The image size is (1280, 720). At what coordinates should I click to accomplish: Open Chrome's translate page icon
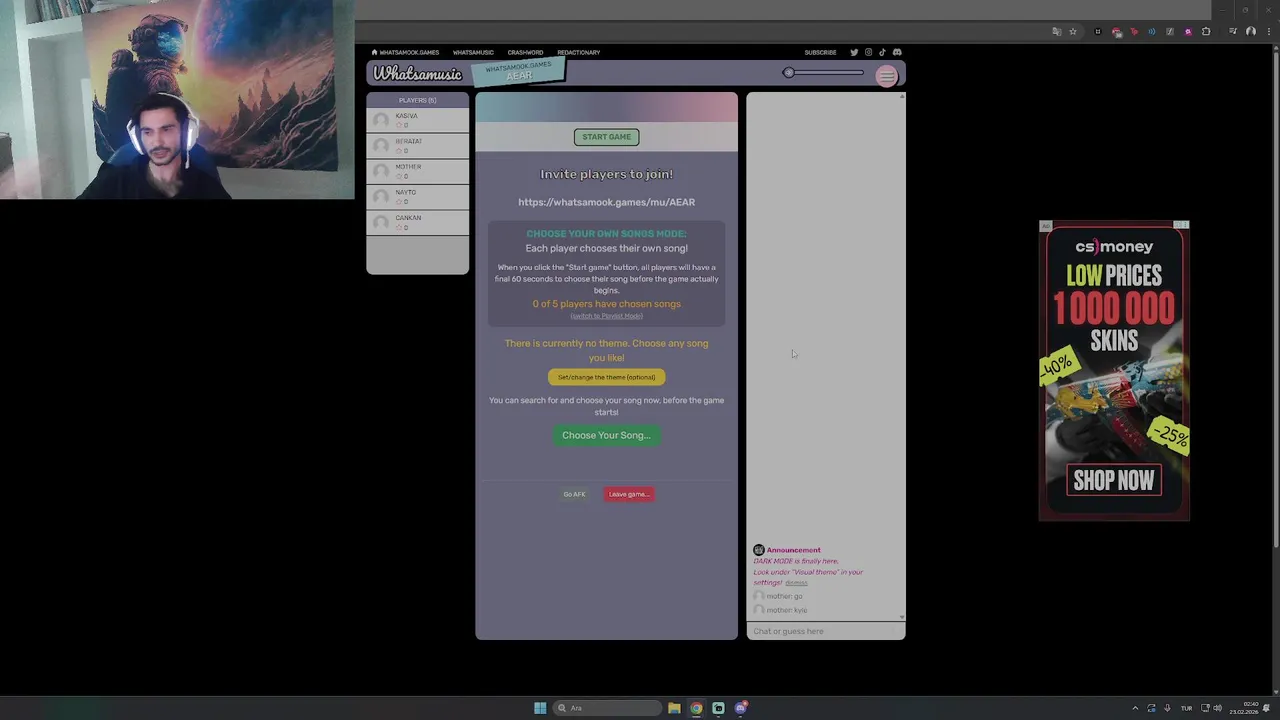pyautogui.click(x=1057, y=32)
